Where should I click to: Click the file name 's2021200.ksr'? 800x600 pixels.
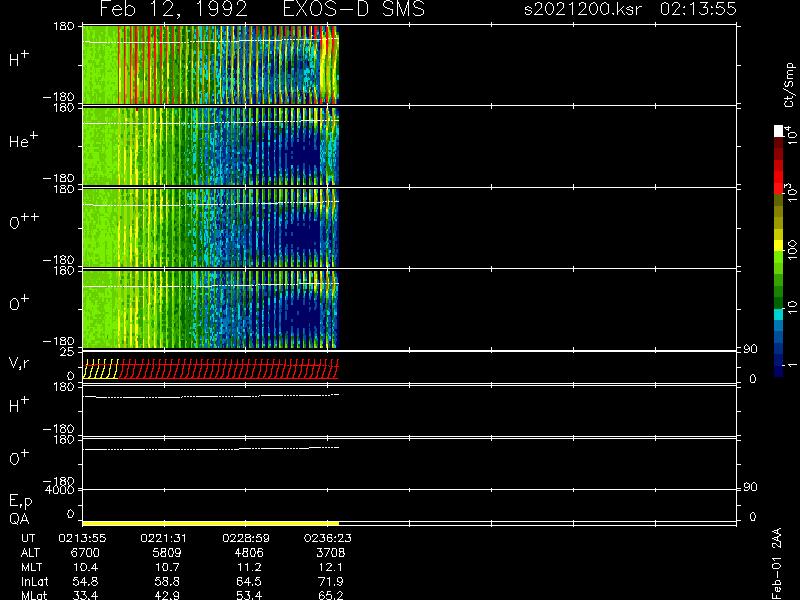pyautogui.click(x=583, y=9)
